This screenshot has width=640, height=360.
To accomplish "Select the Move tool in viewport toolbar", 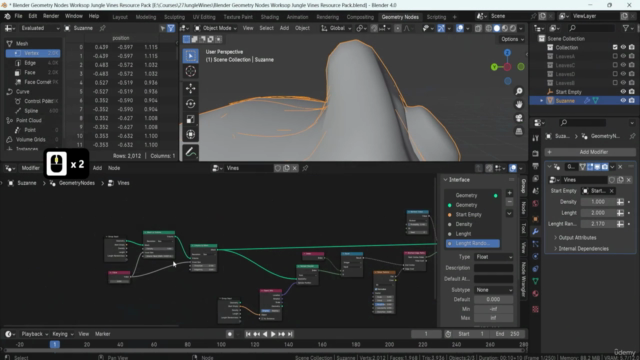I will pos(191,88).
